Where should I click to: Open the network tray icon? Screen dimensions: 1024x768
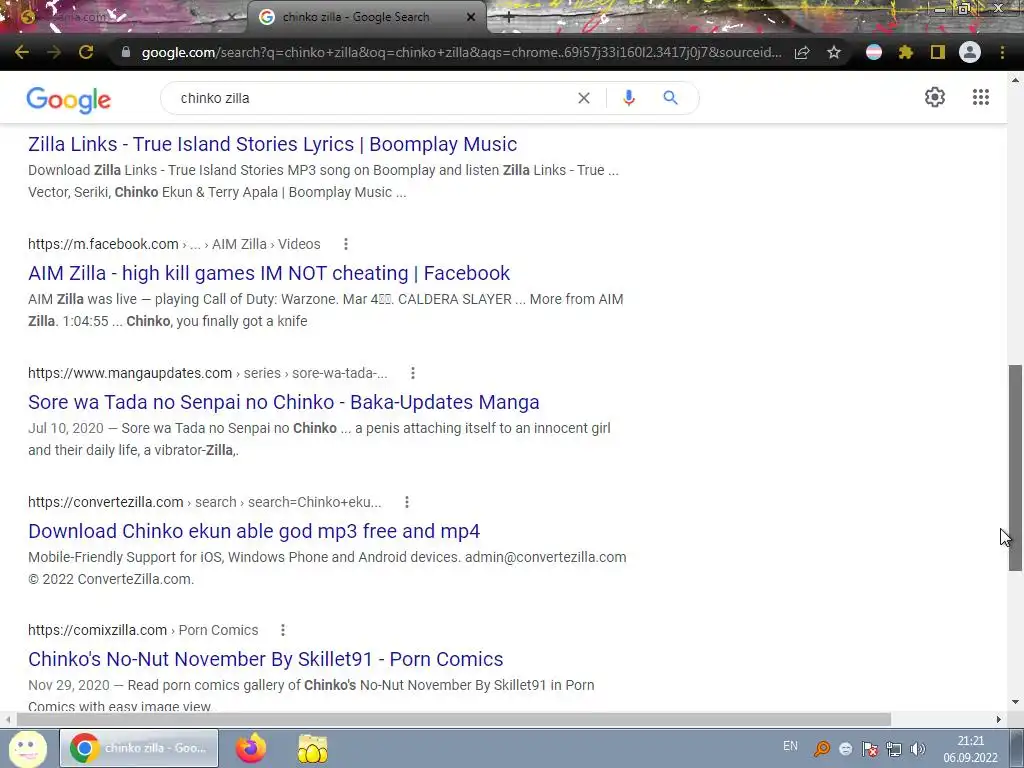(893, 749)
